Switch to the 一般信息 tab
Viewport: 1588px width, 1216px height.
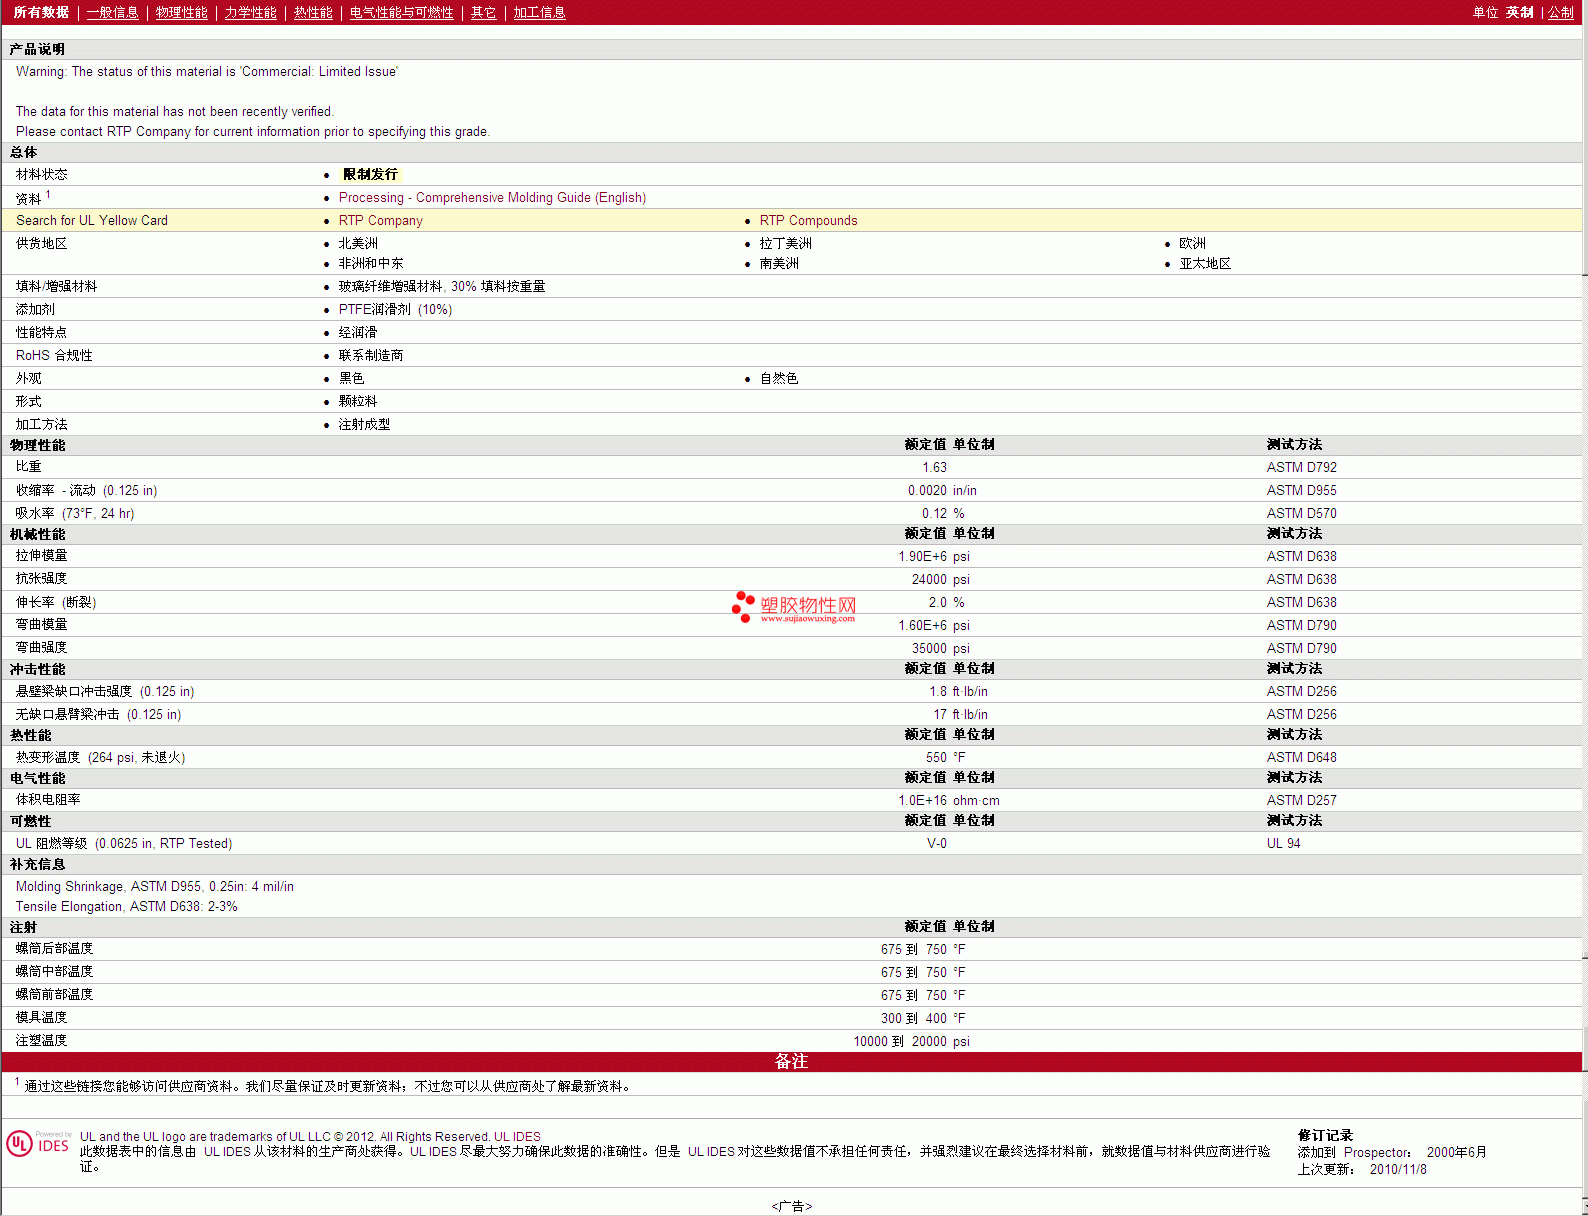pos(112,13)
